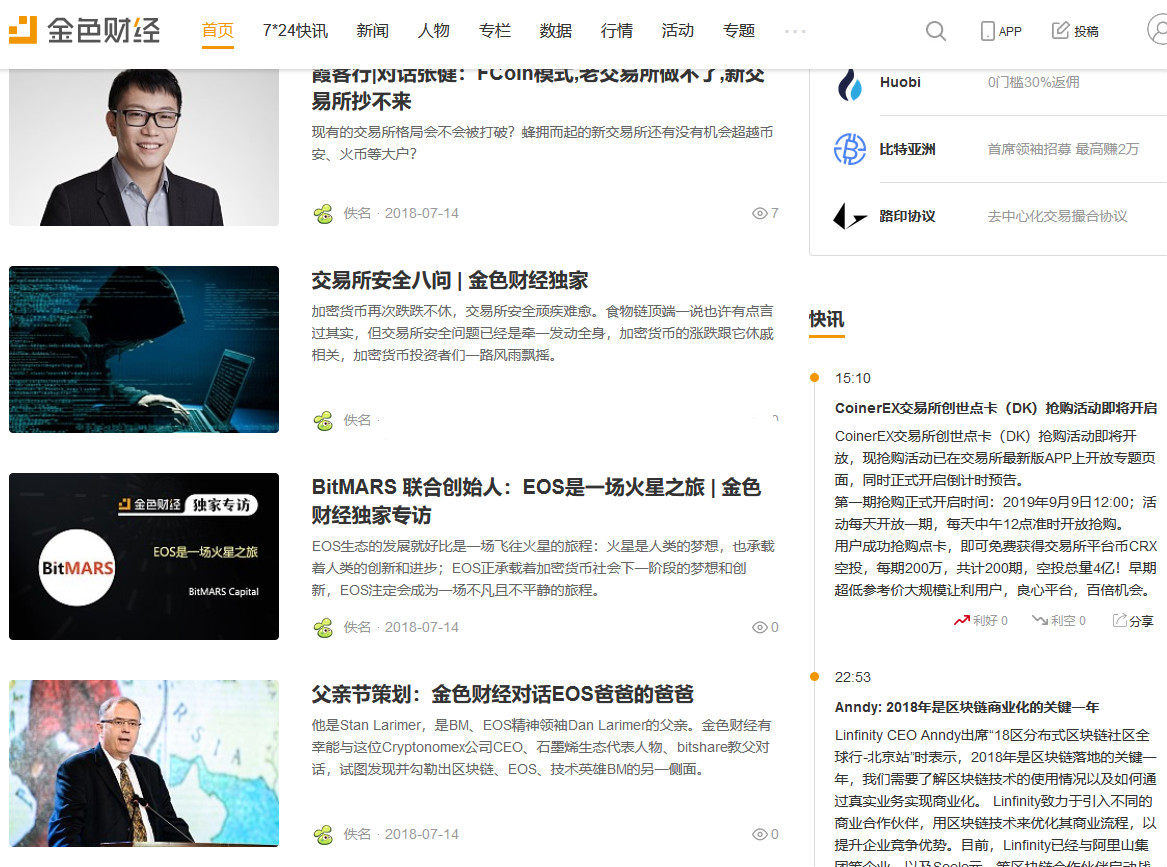This screenshot has width=1167, height=867.
Task: Open thumbnail of man with glasses
Action: [144, 147]
